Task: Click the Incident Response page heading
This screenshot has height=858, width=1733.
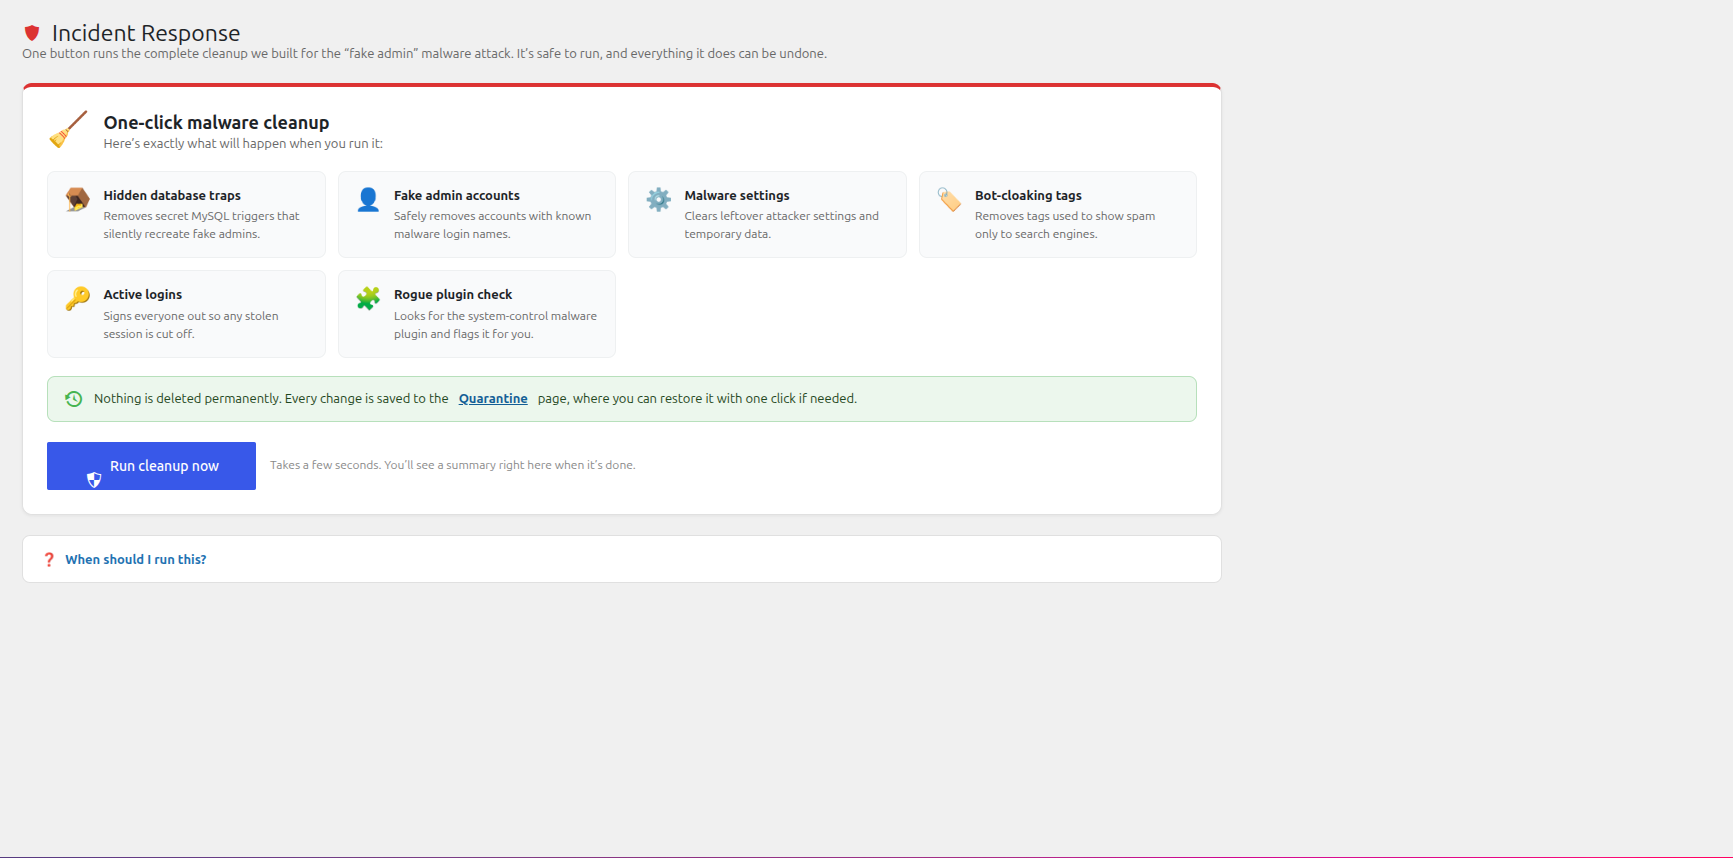Action: tap(146, 33)
